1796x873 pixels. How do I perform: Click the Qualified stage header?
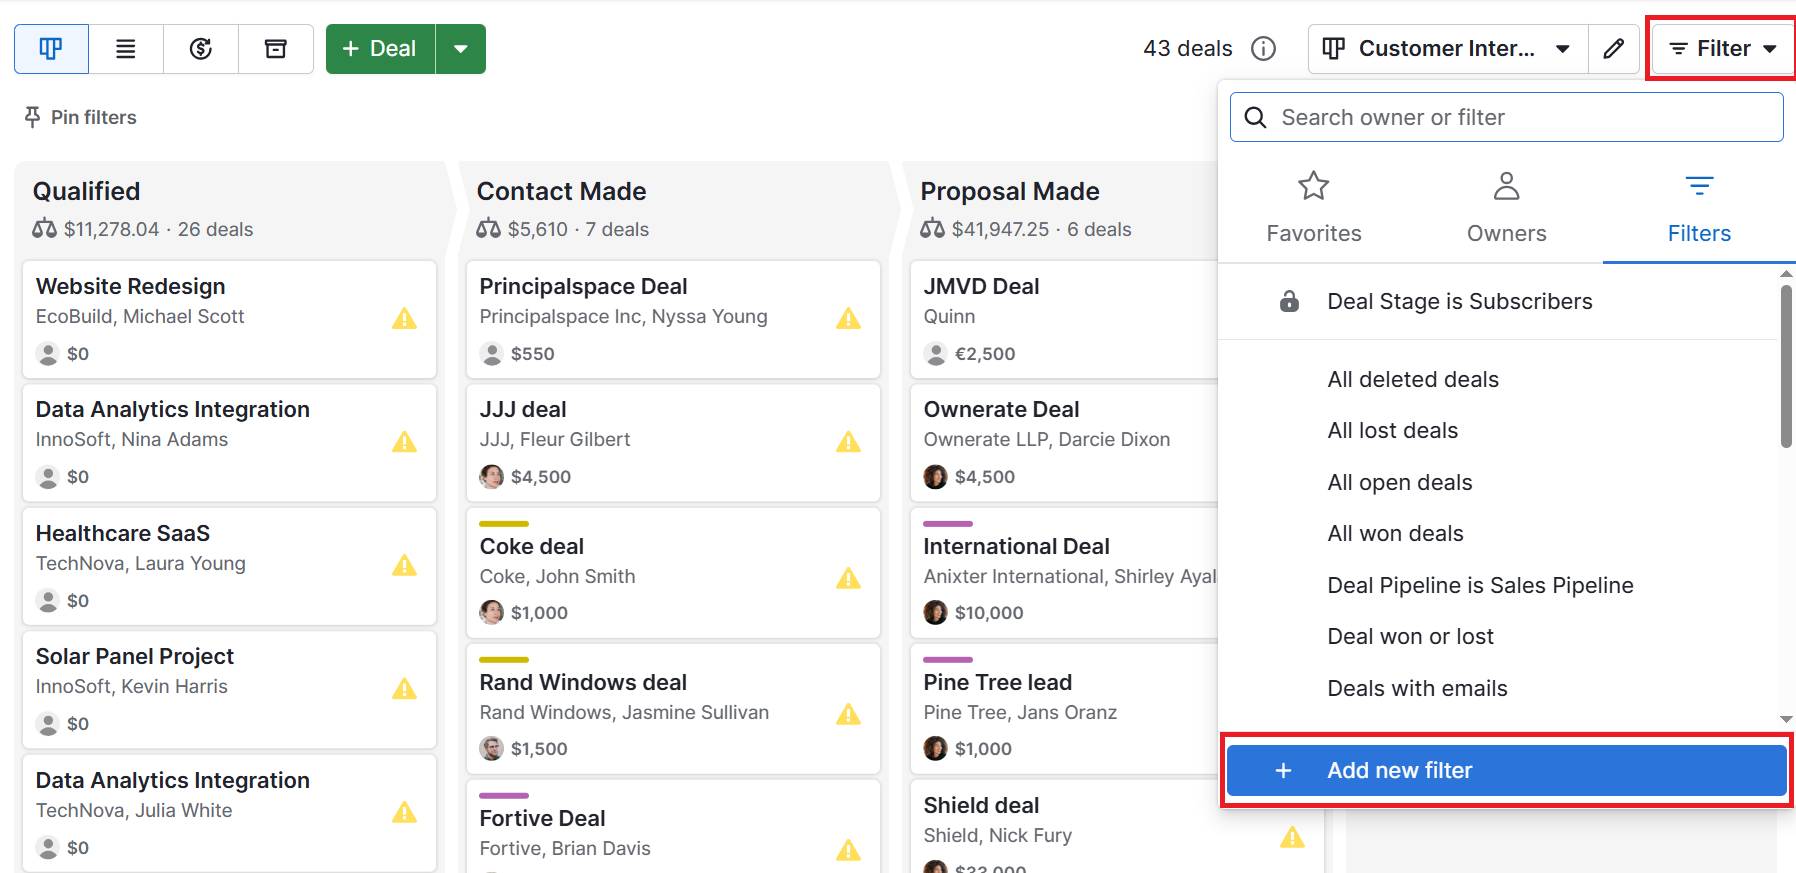coord(86,191)
